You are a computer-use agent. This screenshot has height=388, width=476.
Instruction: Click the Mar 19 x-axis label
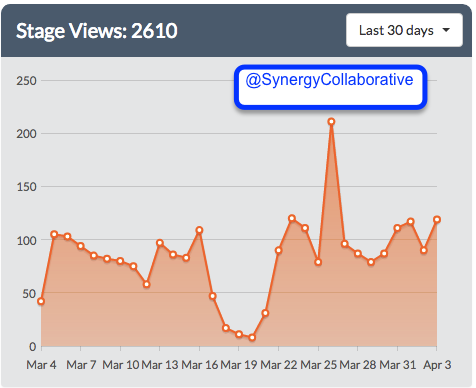239,365
